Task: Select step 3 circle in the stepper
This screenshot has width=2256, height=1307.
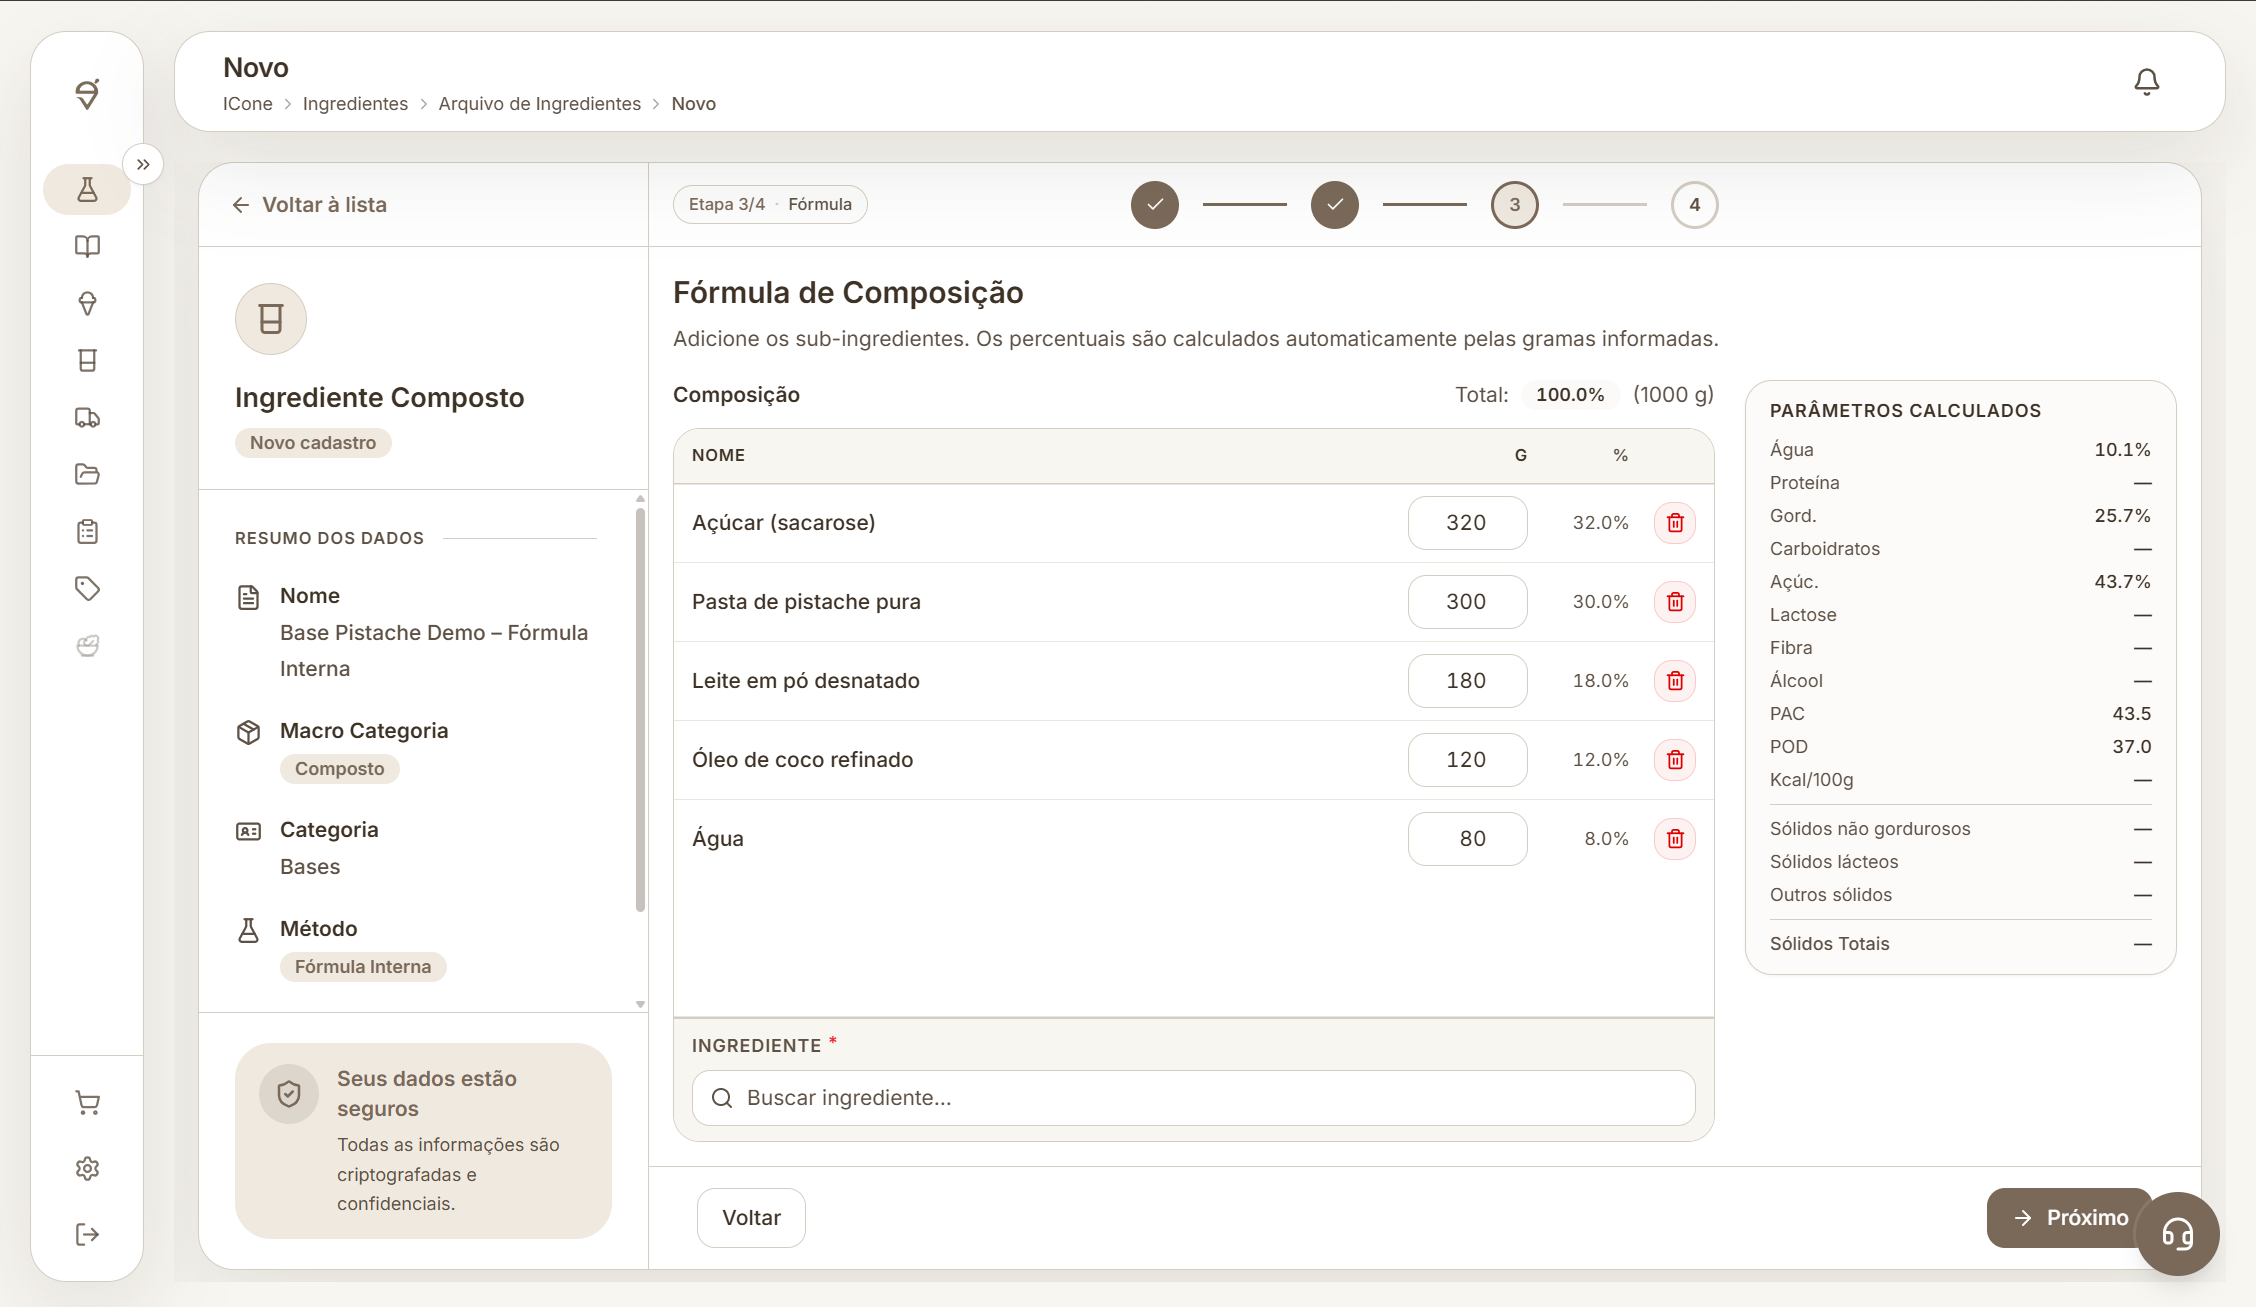Action: point(1515,205)
